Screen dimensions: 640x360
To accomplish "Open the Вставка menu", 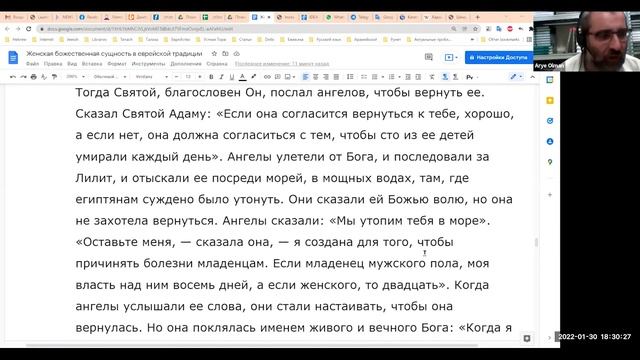I will pyautogui.click(x=92, y=64).
